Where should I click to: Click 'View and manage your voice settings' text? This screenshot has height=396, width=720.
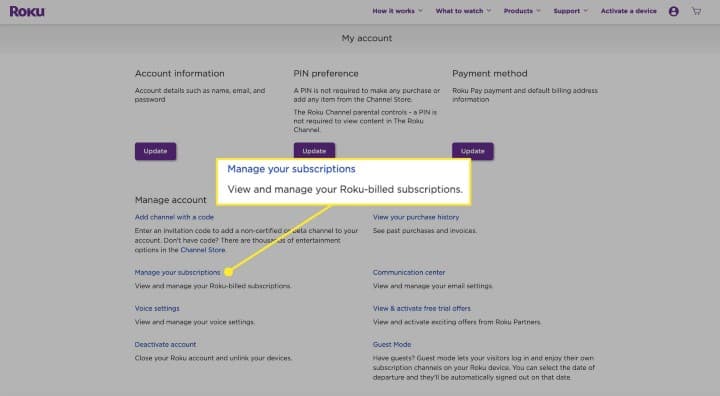coord(194,322)
